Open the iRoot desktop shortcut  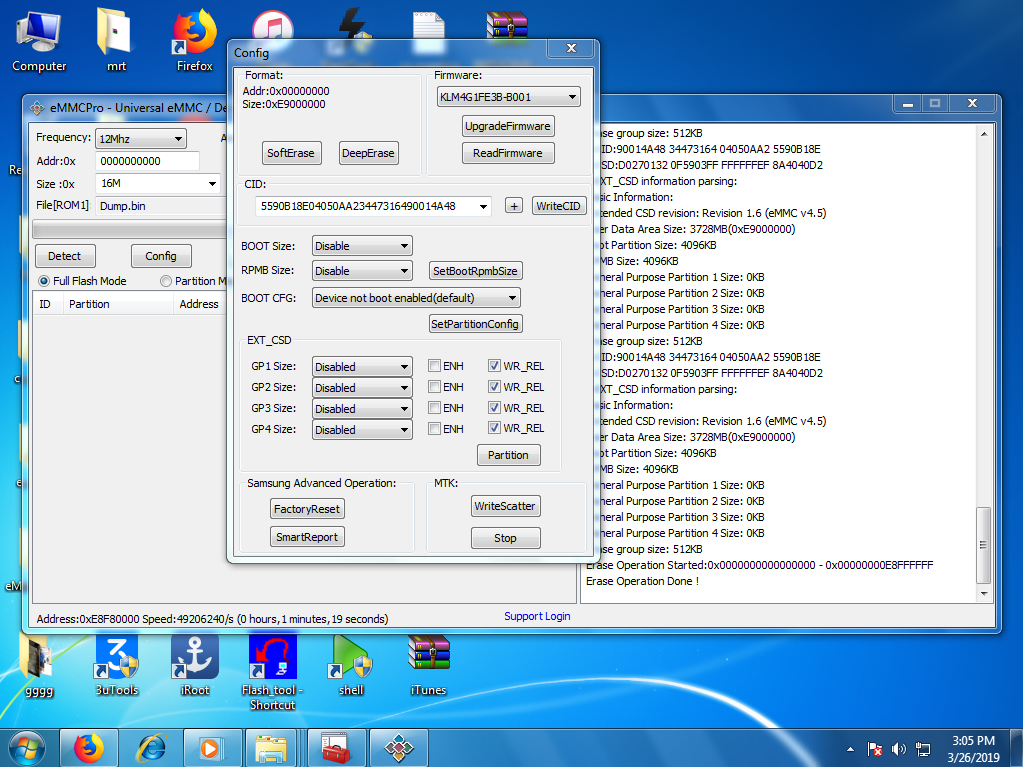[x=194, y=665]
